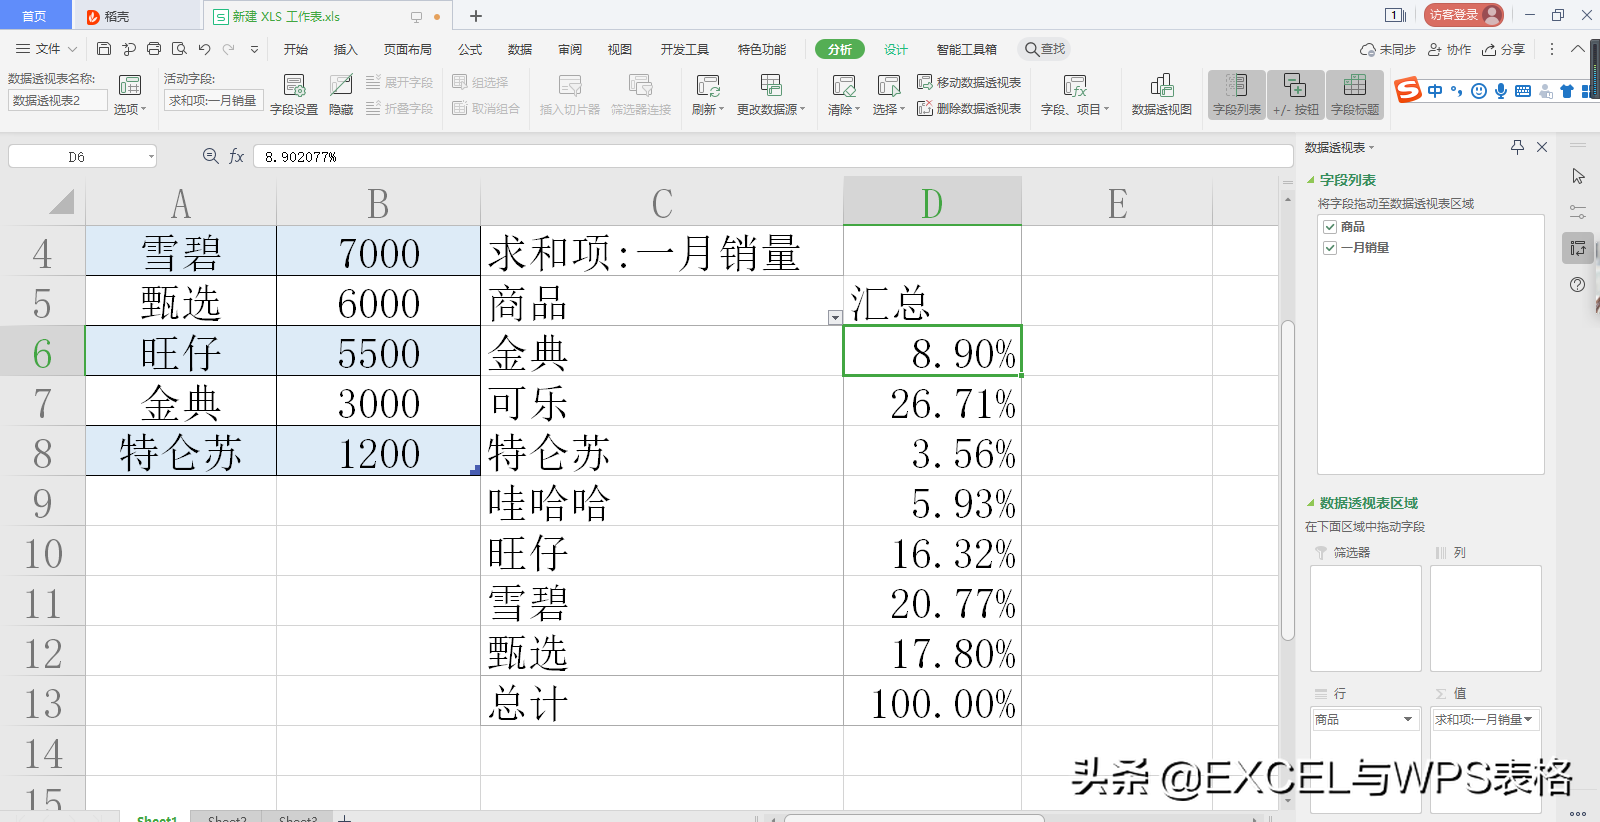The width and height of the screenshot is (1600, 822).
Task: Open the Sogou soft keyboard icon
Action: [1523, 91]
